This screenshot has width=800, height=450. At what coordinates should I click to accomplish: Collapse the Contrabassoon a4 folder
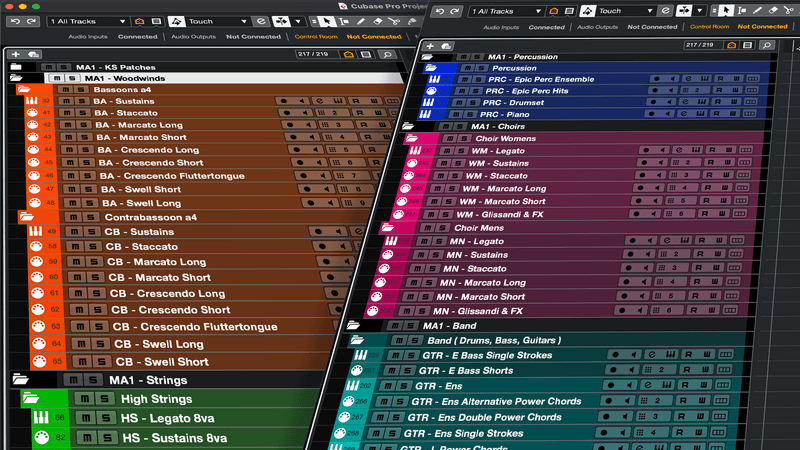pos(27,217)
